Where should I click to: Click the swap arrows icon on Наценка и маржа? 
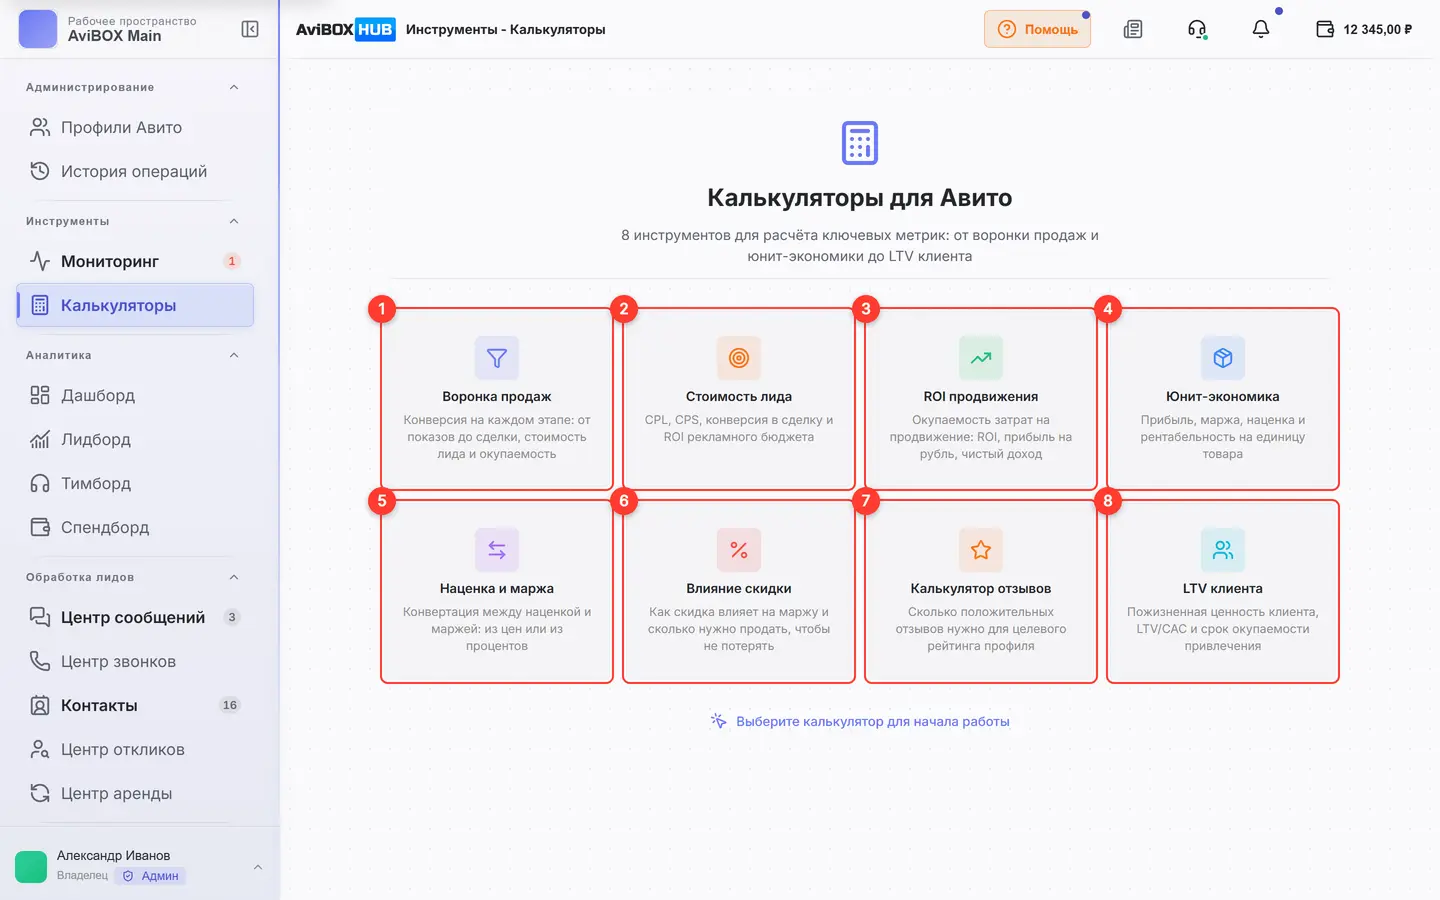click(x=497, y=550)
